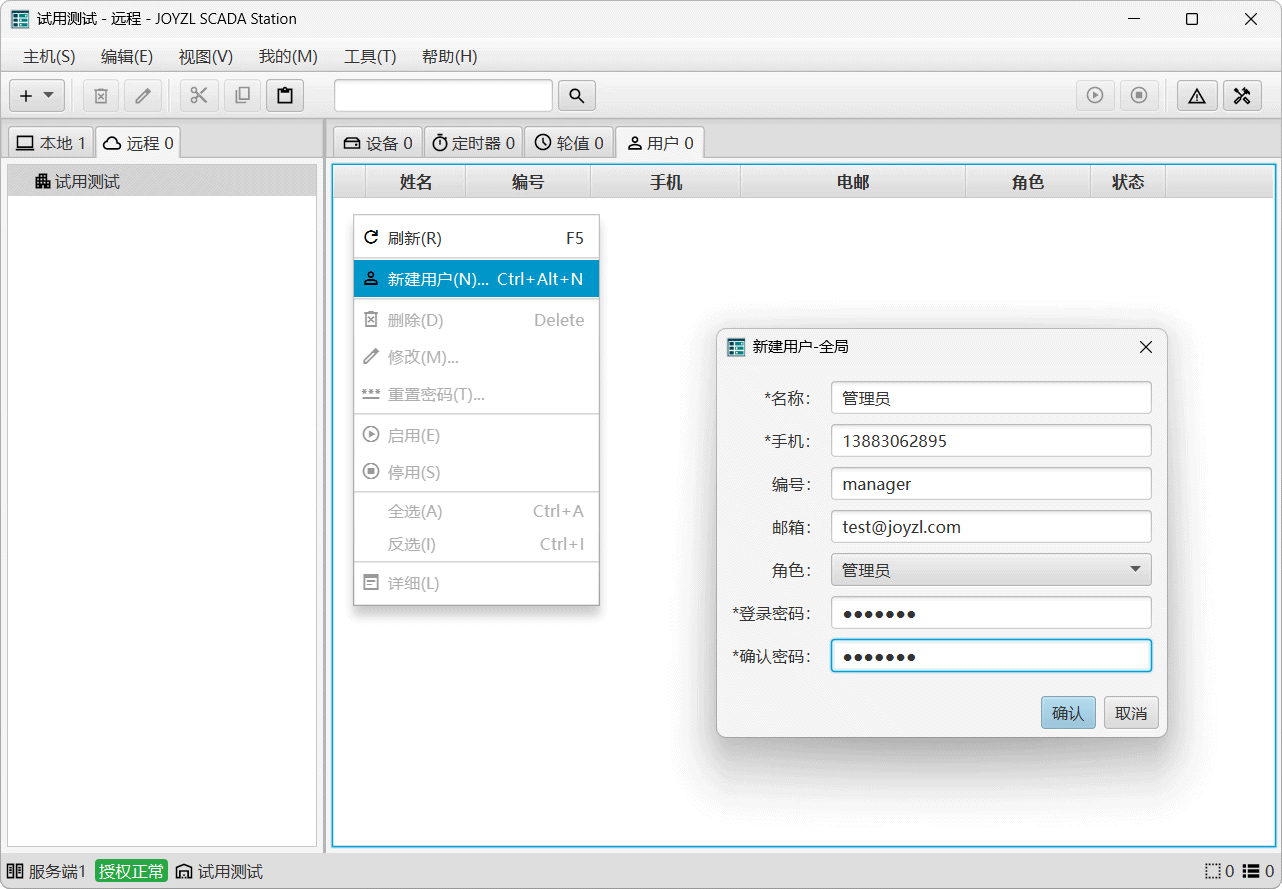Click the 确认 button
The image size is (1282, 889).
click(1068, 713)
